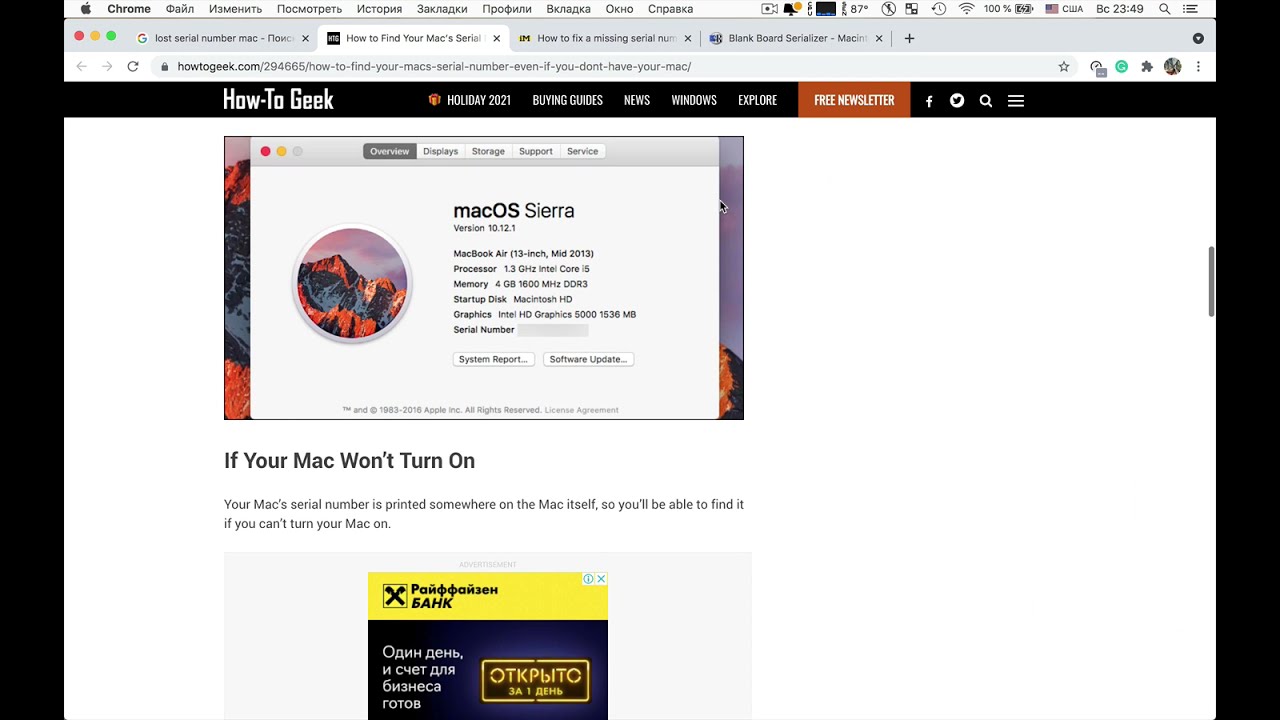Open the Chrome application menu
Screen dimensions: 1280x720
tap(129, 9)
